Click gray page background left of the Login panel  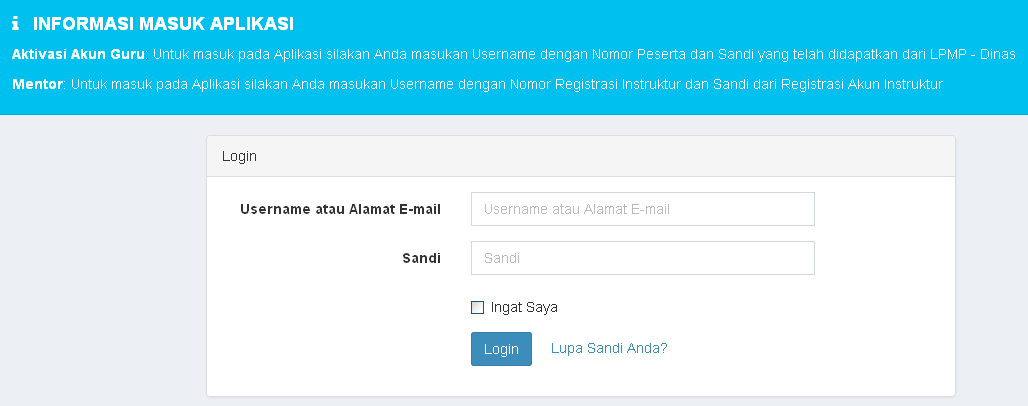[x=100, y=260]
